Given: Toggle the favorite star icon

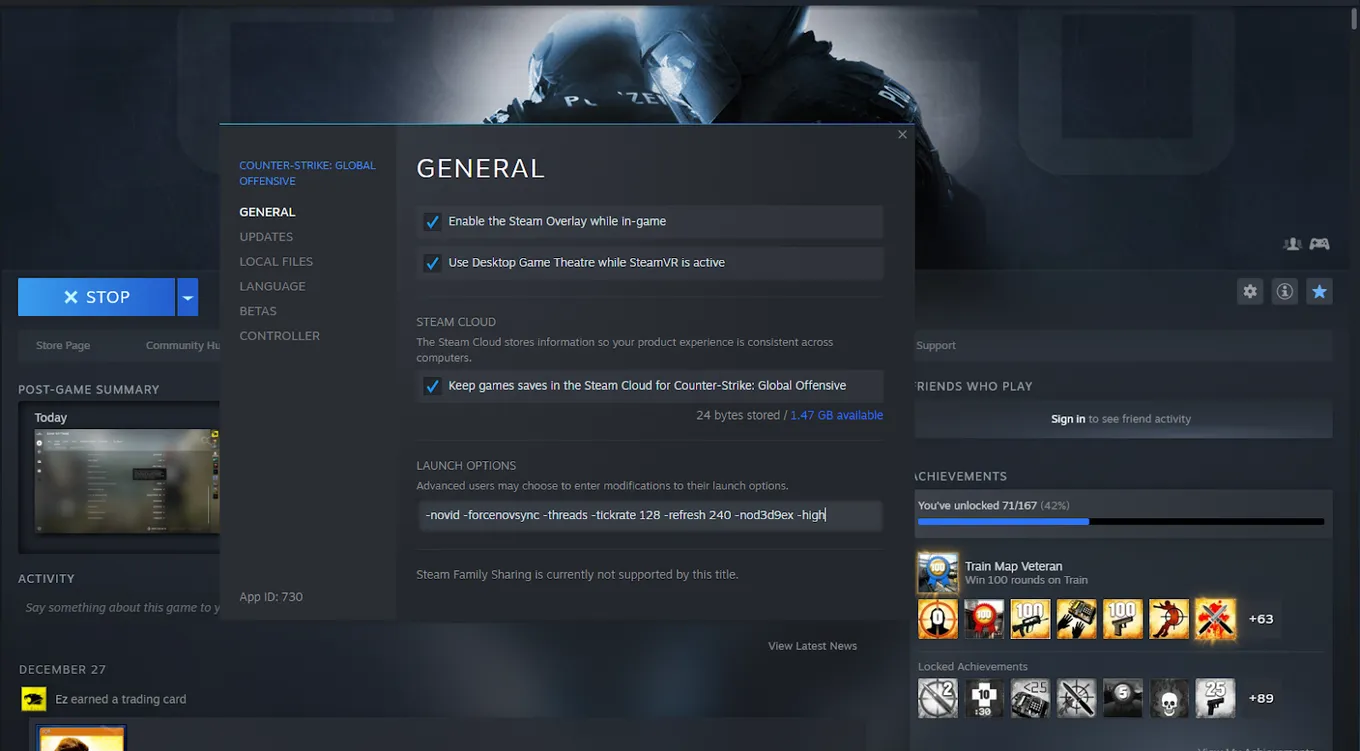Looking at the screenshot, I should coord(1320,292).
